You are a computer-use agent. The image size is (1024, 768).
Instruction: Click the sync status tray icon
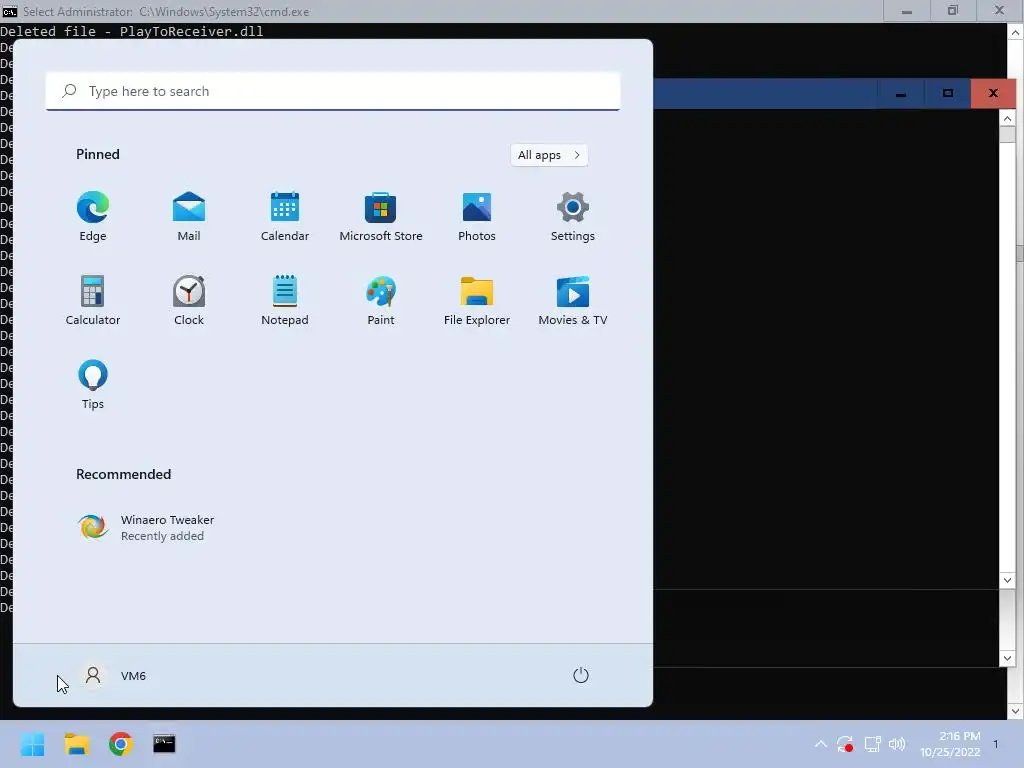coord(845,744)
